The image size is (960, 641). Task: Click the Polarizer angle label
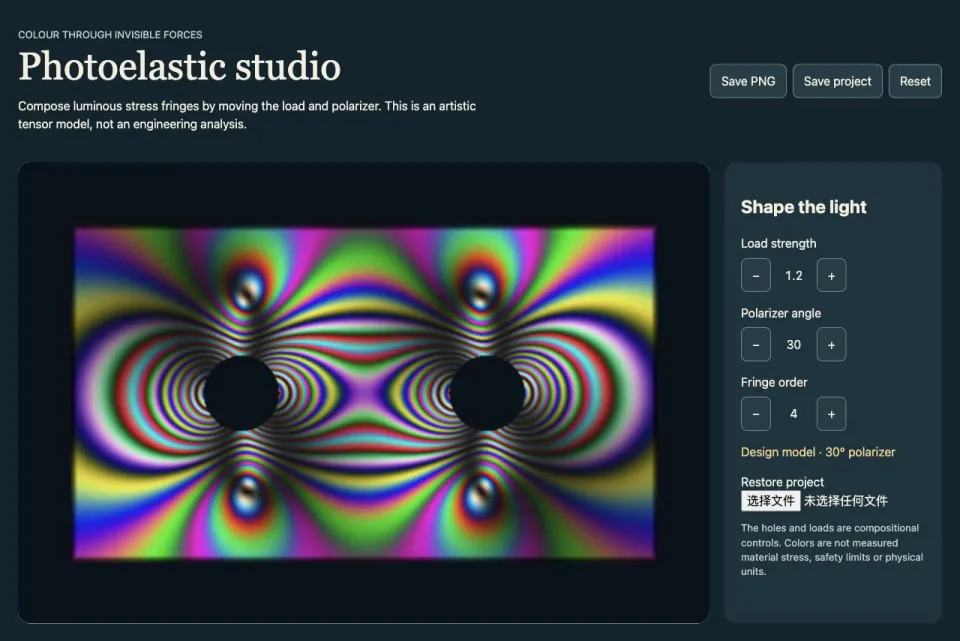(781, 313)
